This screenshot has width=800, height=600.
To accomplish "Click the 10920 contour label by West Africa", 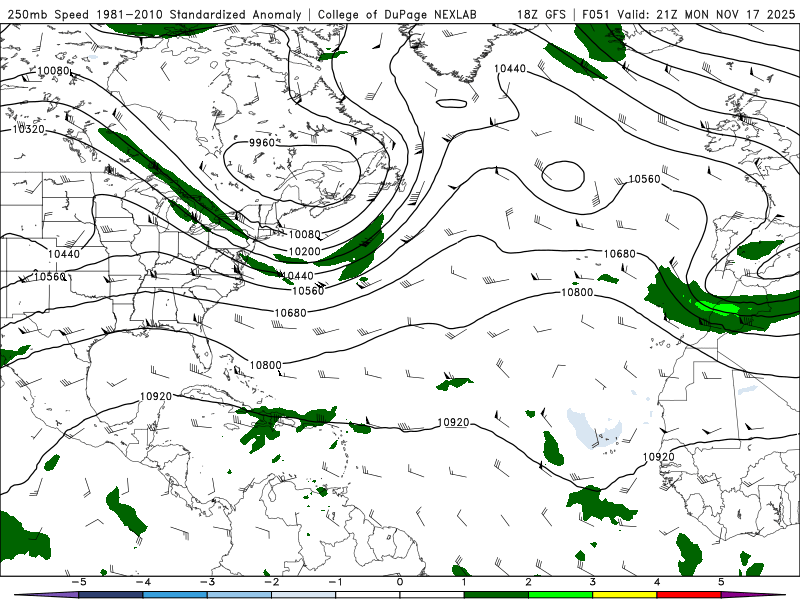I will coord(659,457).
